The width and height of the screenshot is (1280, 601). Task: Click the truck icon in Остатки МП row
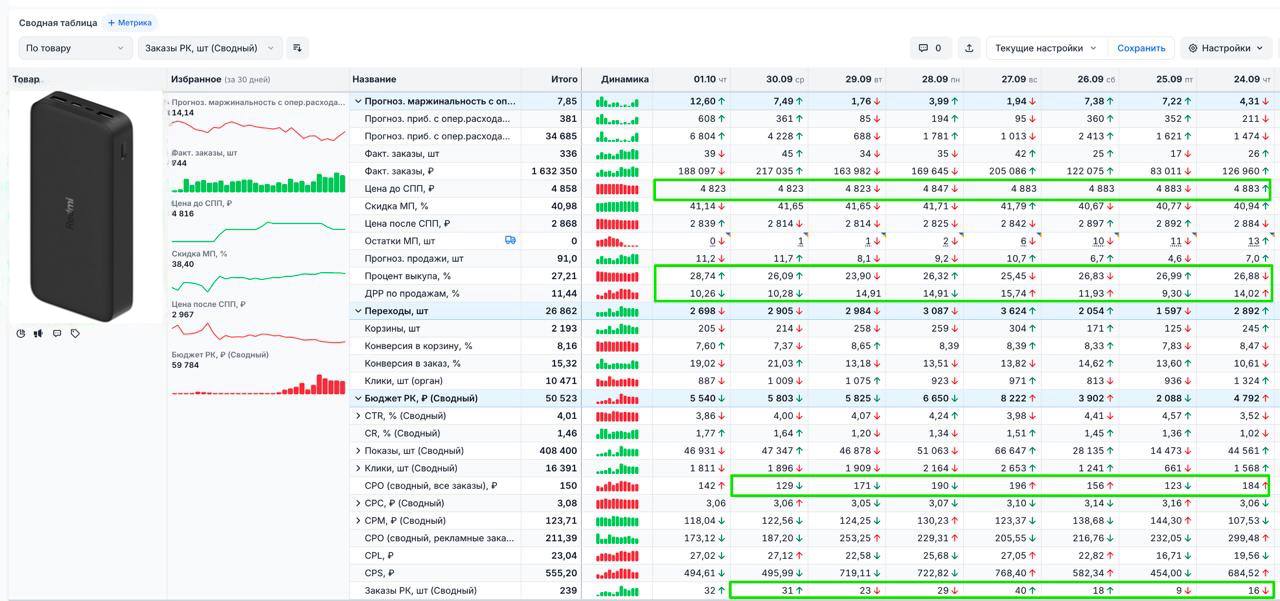[x=510, y=240]
